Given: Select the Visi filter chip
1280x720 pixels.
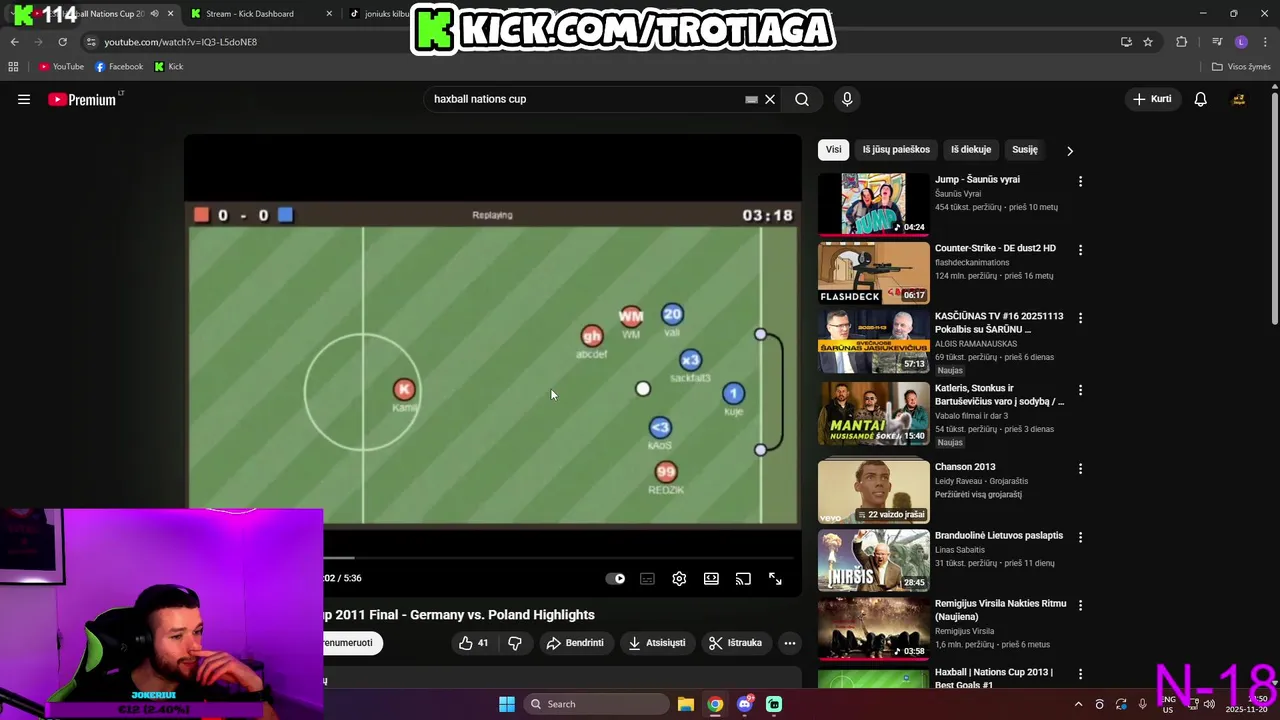Looking at the screenshot, I should click(x=833, y=150).
